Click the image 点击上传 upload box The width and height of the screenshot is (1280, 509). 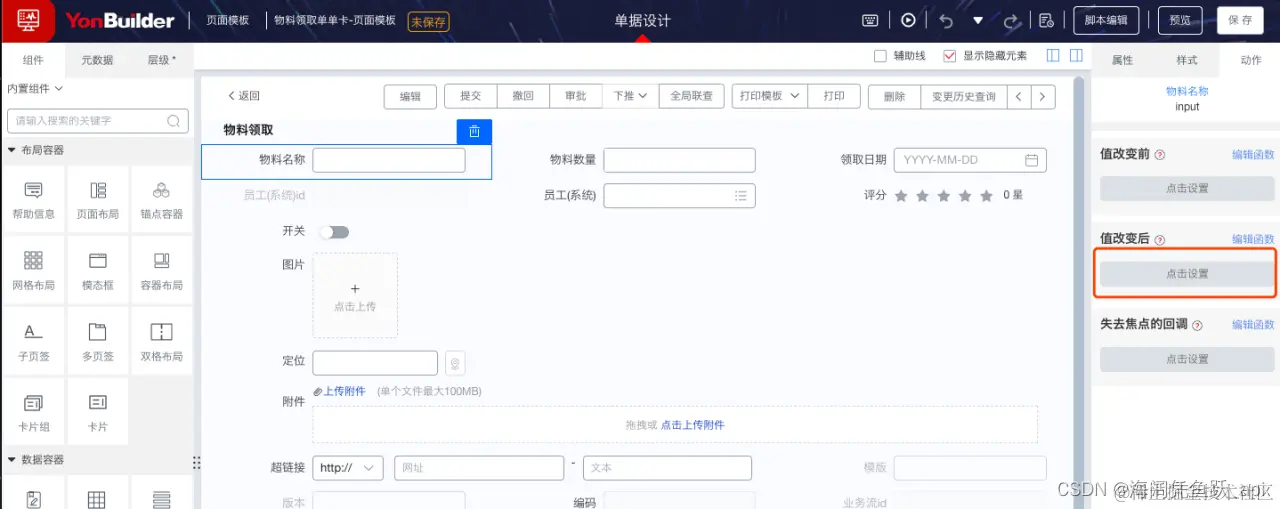pyautogui.click(x=355, y=295)
